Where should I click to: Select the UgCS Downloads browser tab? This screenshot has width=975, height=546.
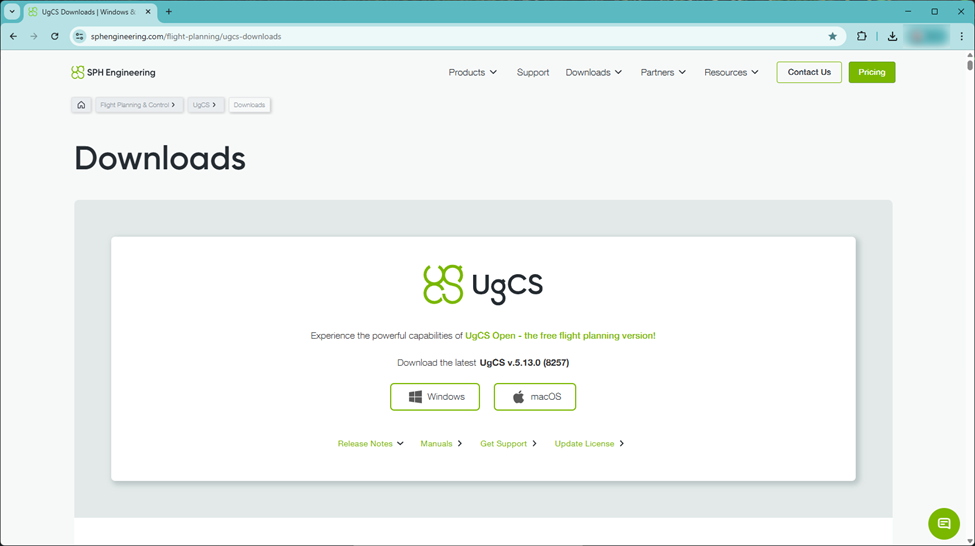(x=90, y=12)
